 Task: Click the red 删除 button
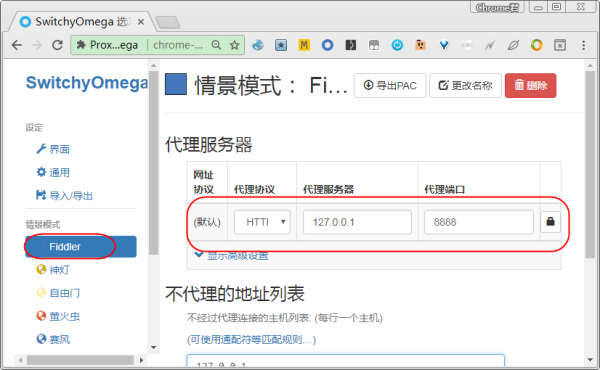(530, 85)
